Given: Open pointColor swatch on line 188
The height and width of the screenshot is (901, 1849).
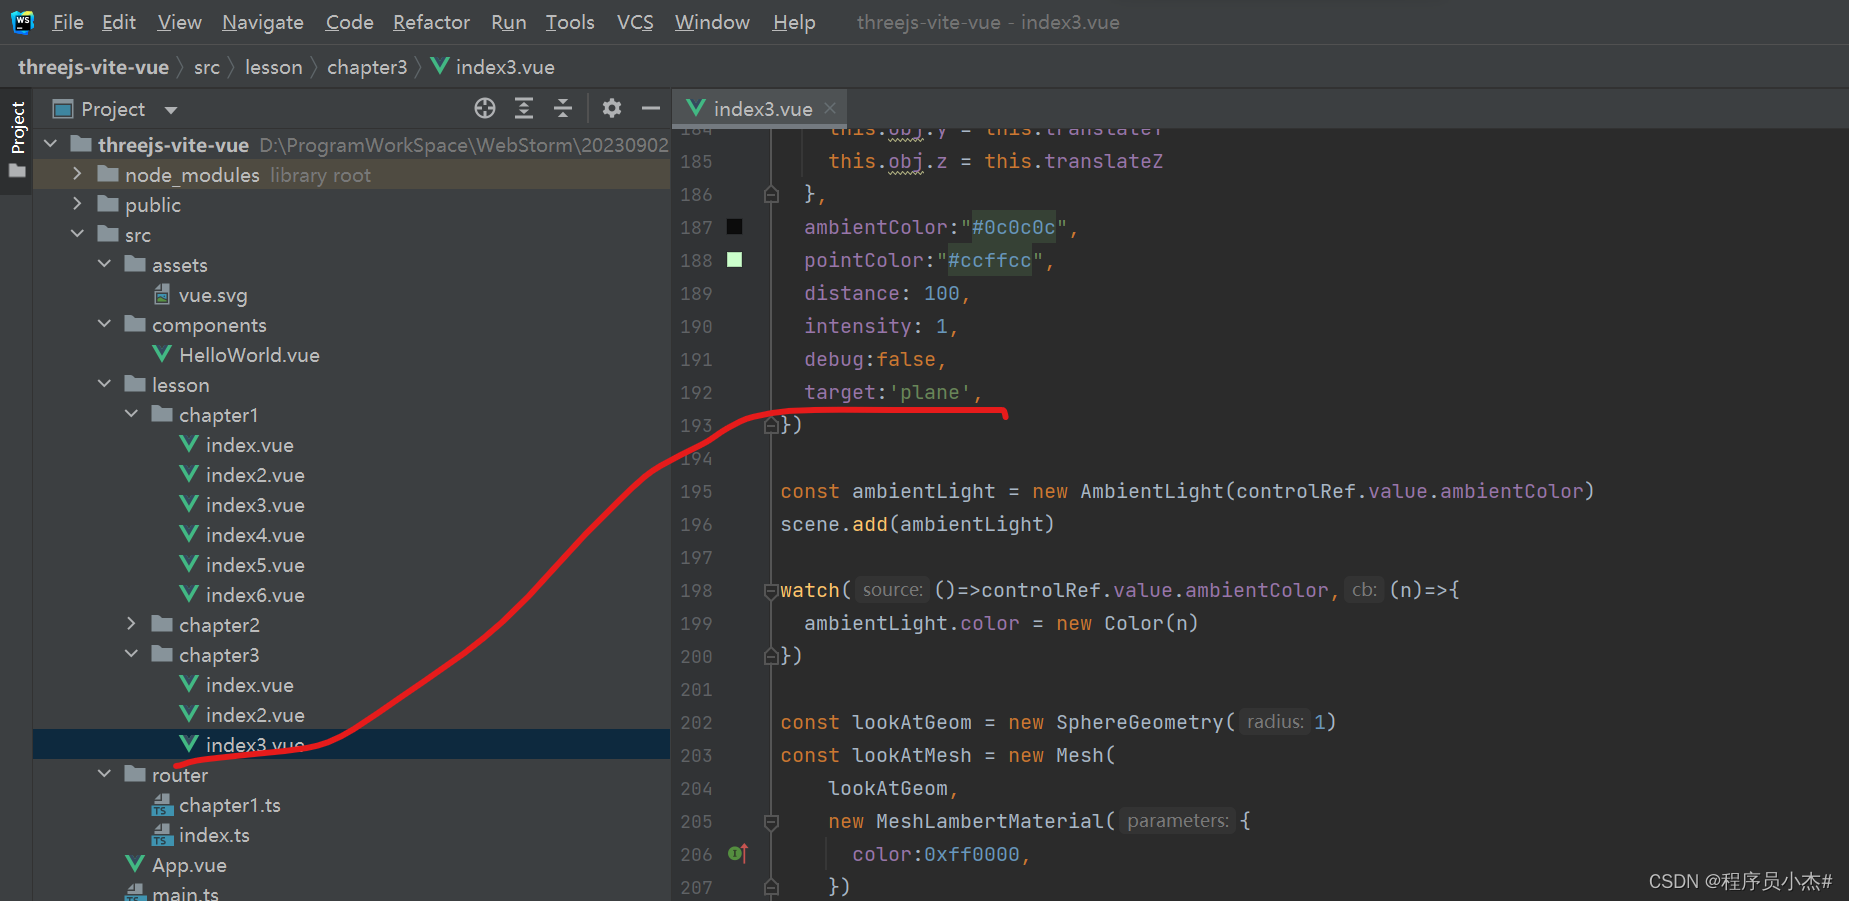Looking at the screenshot, I should click(734, 260).
